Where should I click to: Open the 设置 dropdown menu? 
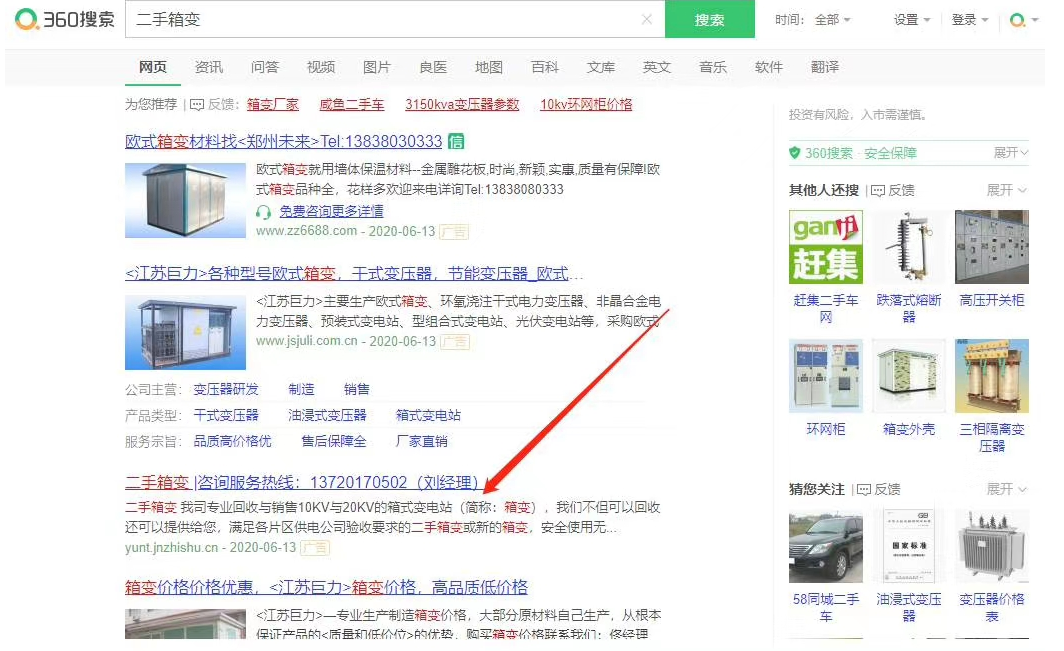[x=912, y=20]
